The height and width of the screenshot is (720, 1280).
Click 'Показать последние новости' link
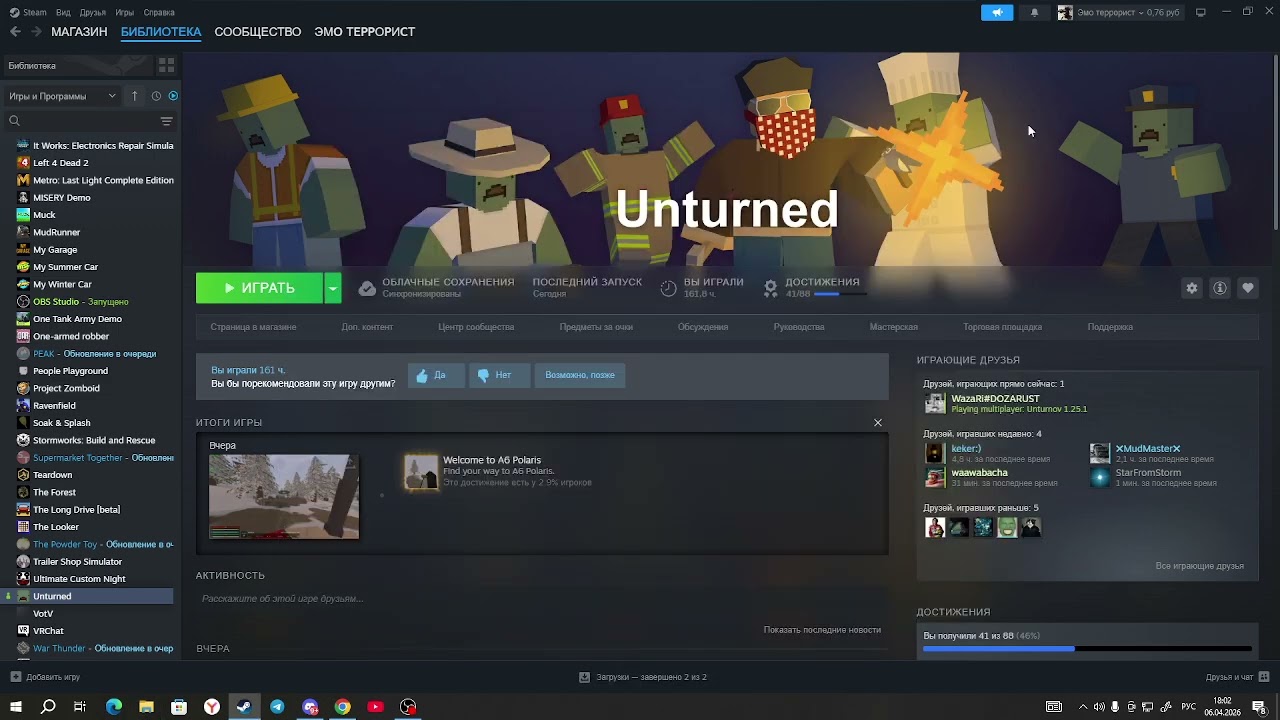(x=822, y=630)
